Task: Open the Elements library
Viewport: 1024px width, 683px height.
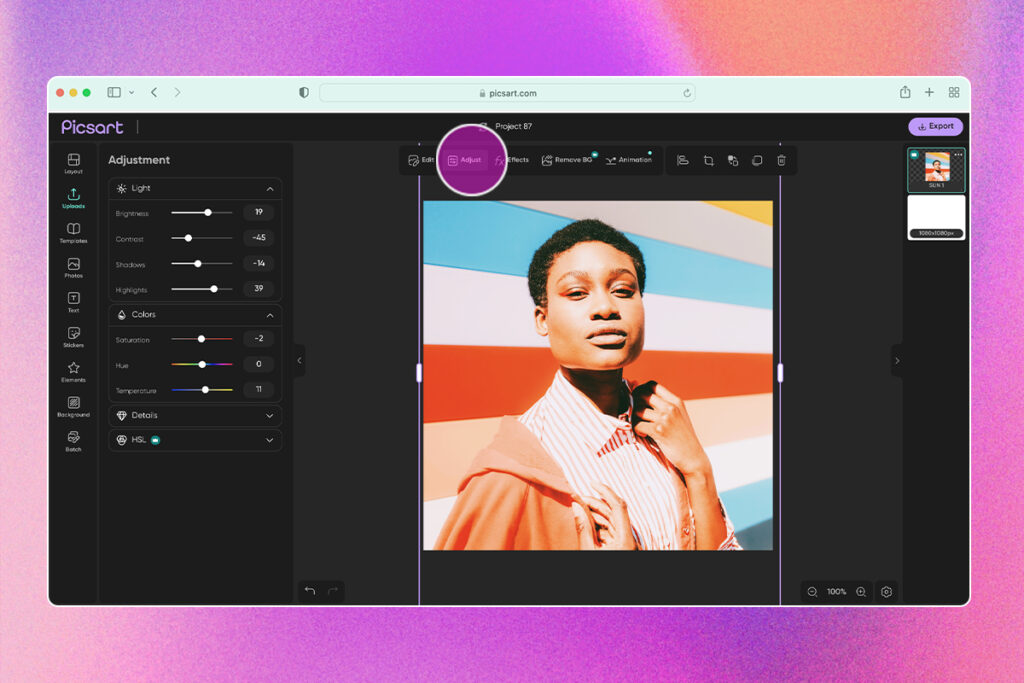Action: pos(73,371)
